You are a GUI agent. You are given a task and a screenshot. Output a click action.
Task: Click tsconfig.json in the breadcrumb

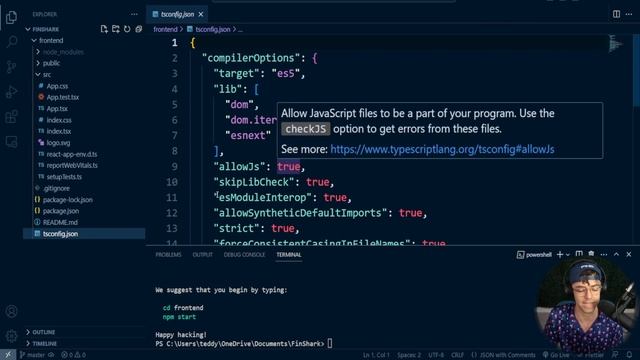tap(213, 29)
